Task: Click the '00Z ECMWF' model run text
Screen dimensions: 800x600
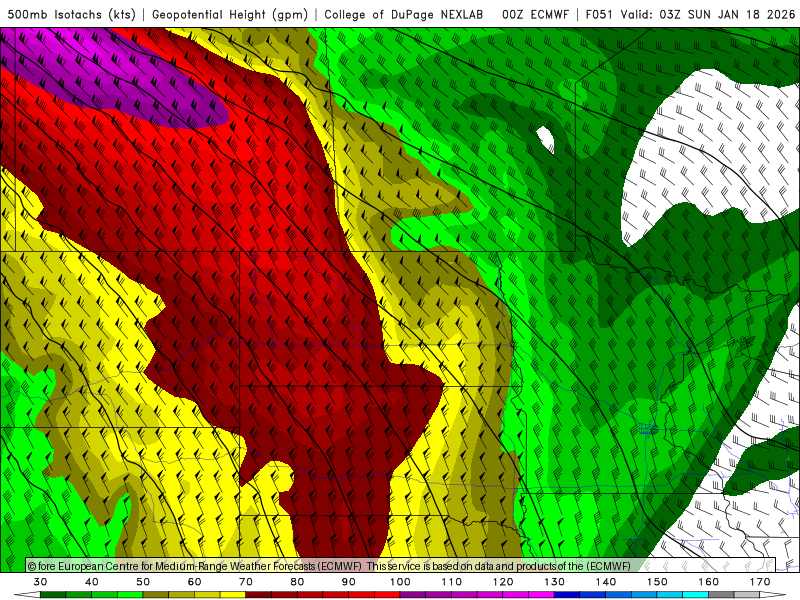Action: pyautogui.click(x=535, y=14)
